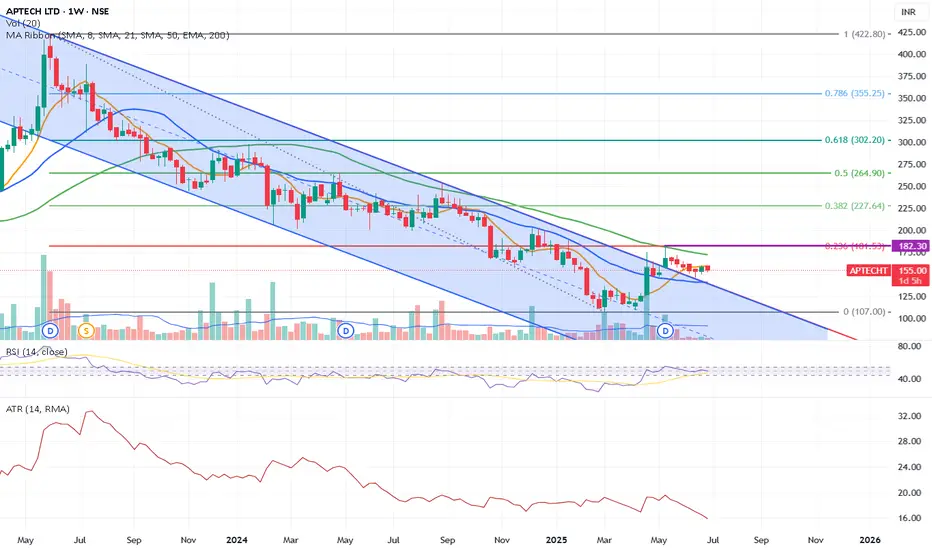This screenshot has height=550, width=932.
Task: Click the 28.00 value on ATR scale
Action: pyautogui.click(x=909, y=441)
